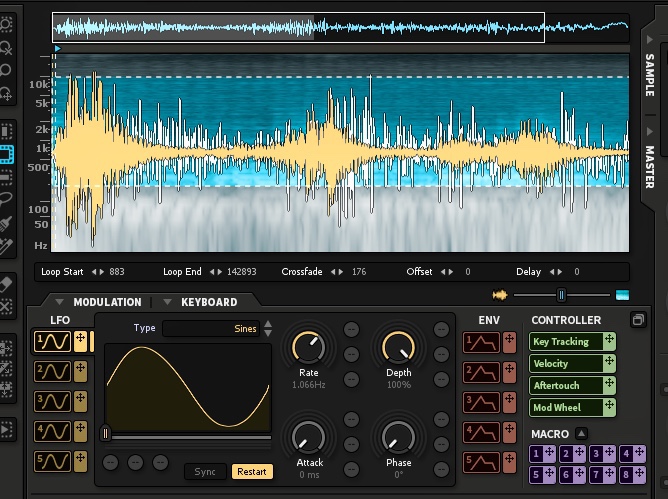Click the brush selection tool in left toolbar

(7, 222)
